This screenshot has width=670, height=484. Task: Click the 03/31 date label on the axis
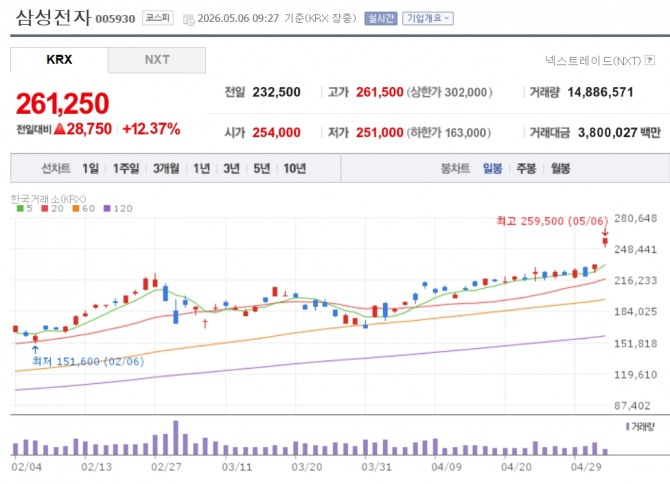[x=376, y=466]
